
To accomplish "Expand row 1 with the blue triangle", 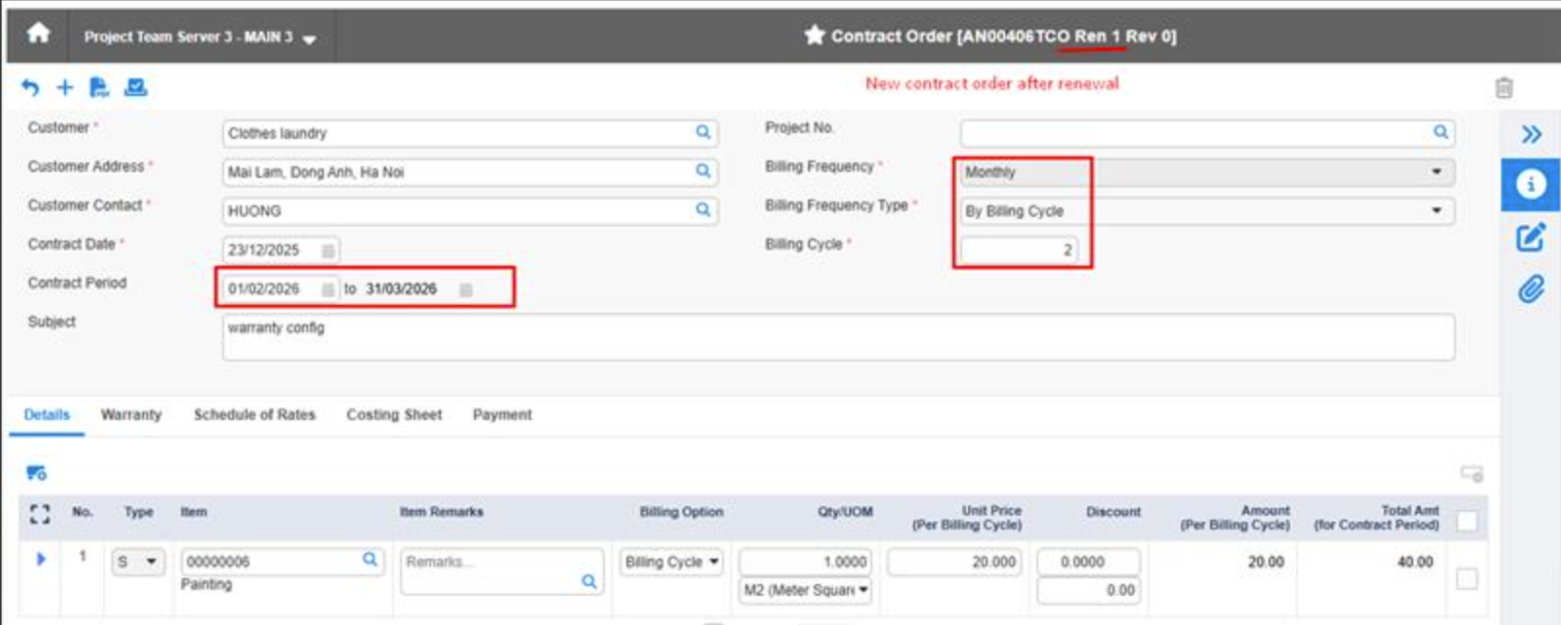I will coord(41,560).
